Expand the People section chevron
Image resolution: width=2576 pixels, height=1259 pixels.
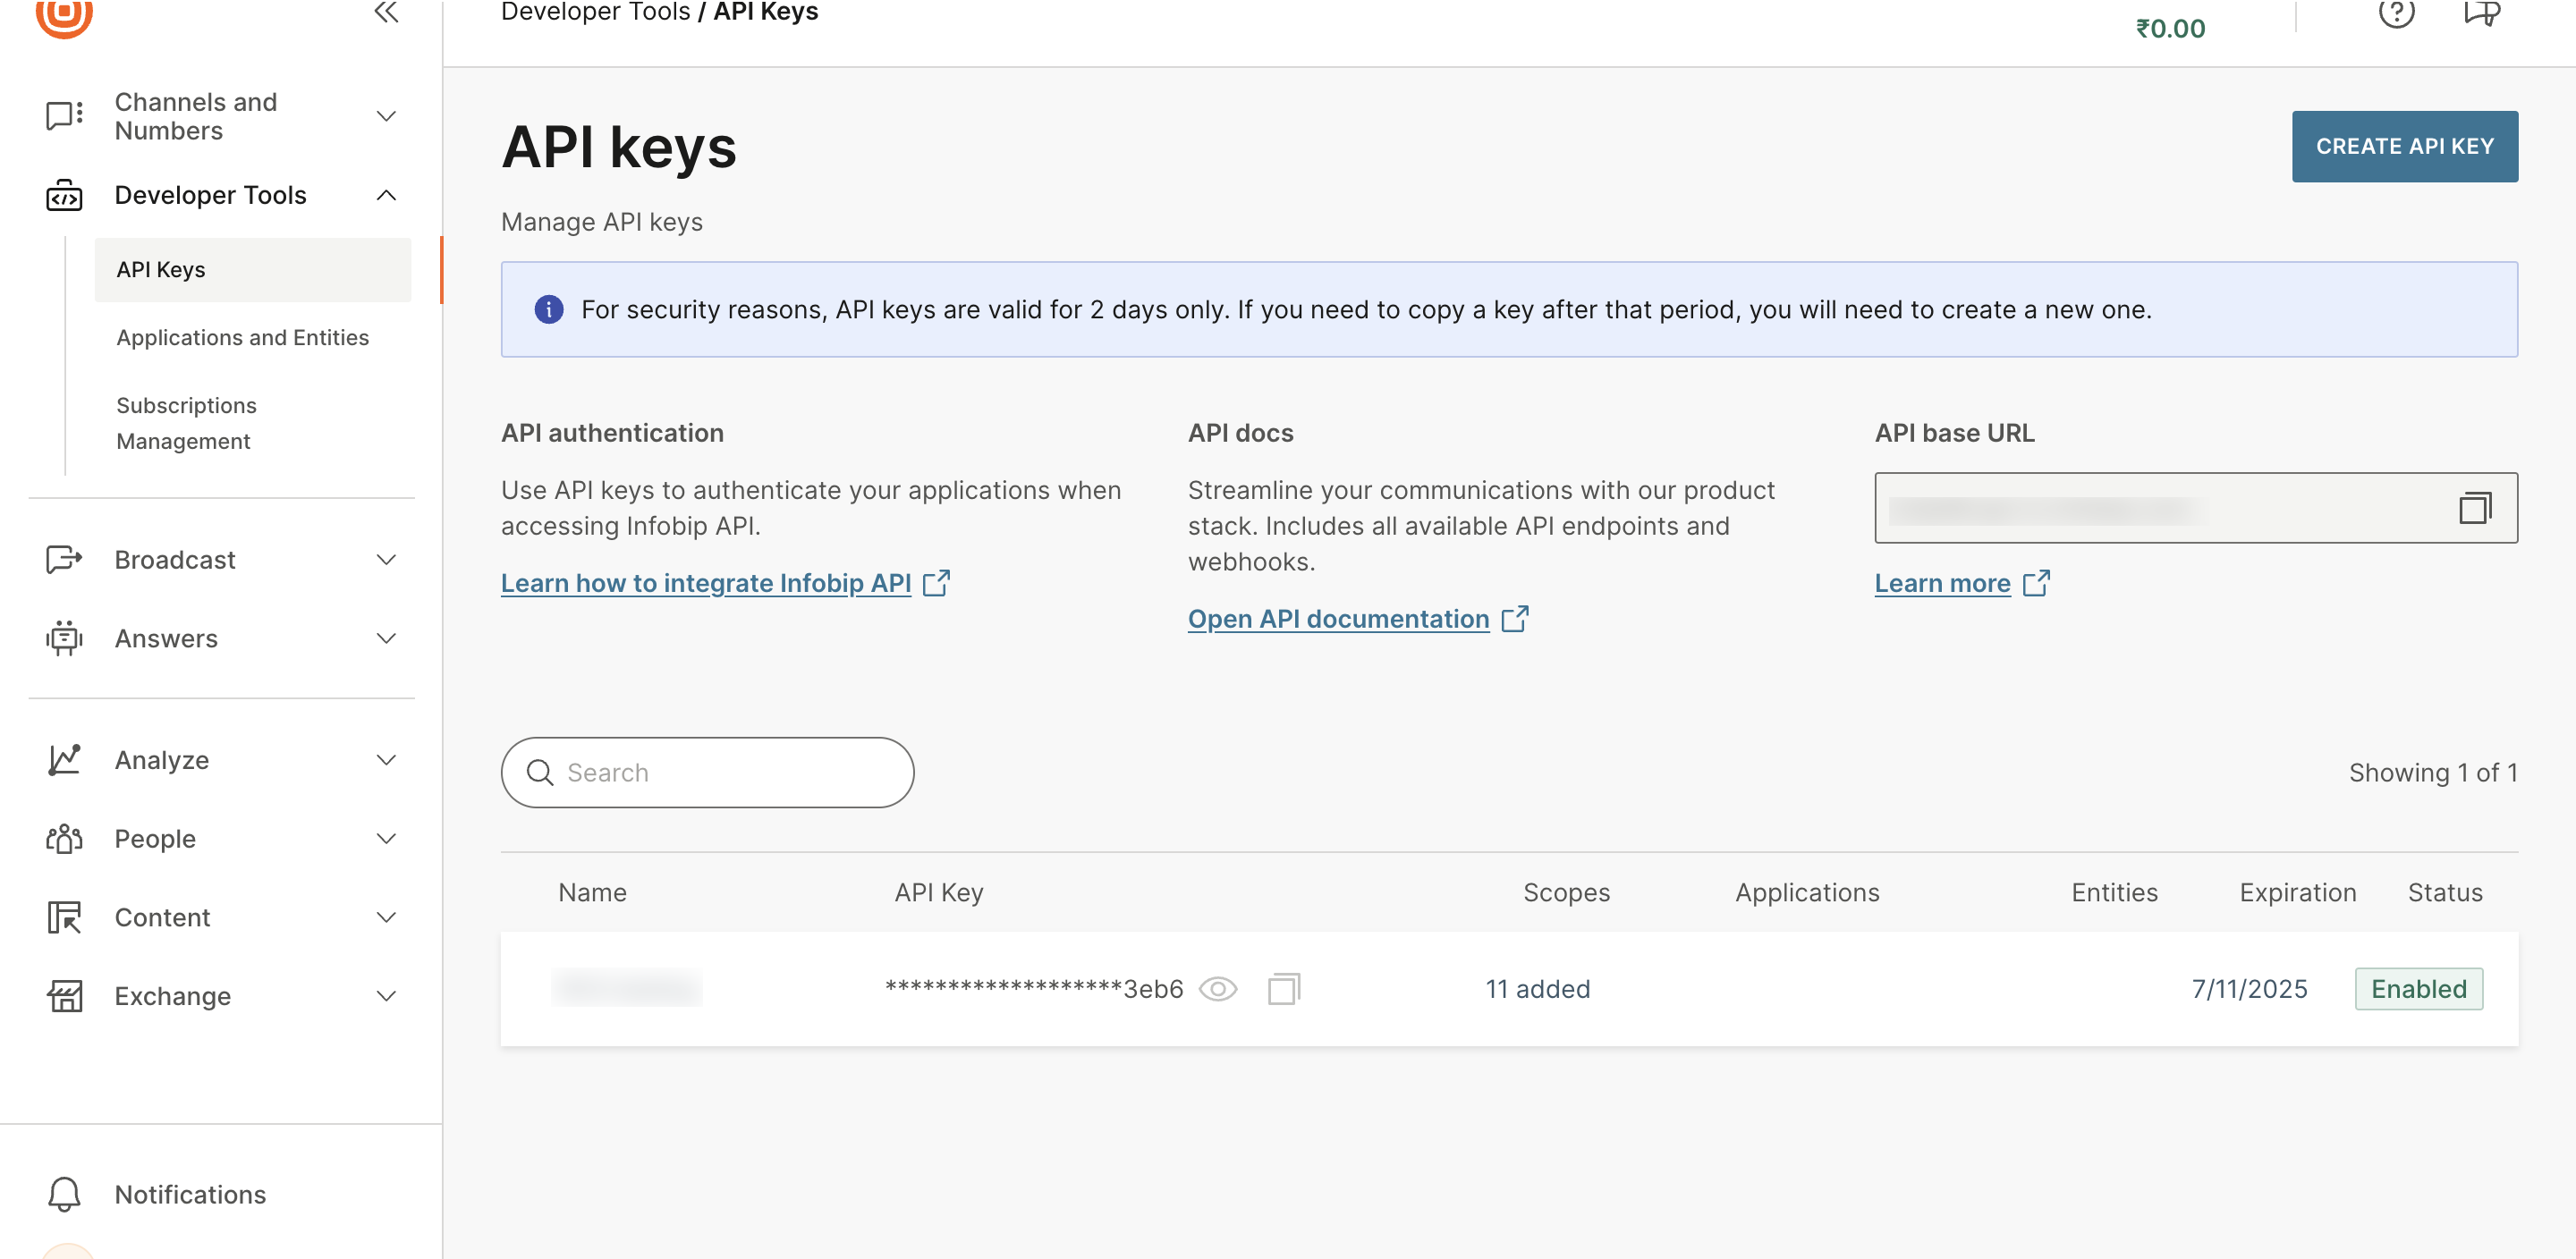pyautogui.click(x=386, y=839)
